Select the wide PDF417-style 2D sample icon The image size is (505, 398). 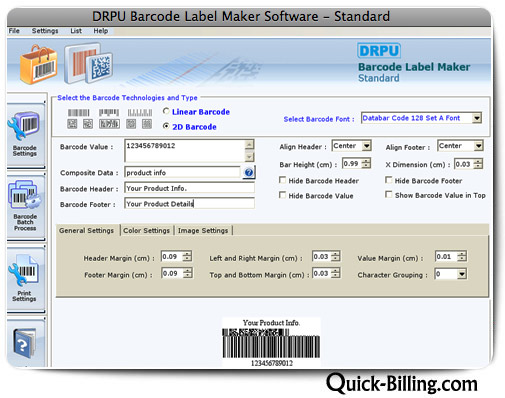pos(109,124)
